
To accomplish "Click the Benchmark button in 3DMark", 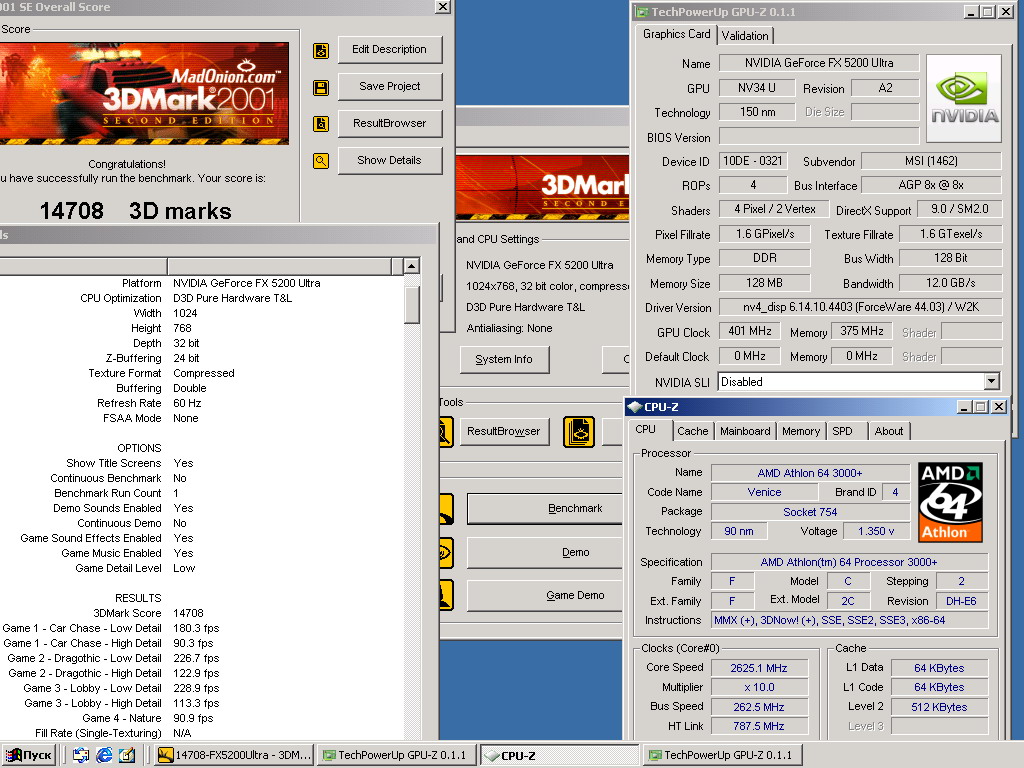I will (x=547, y=509).
